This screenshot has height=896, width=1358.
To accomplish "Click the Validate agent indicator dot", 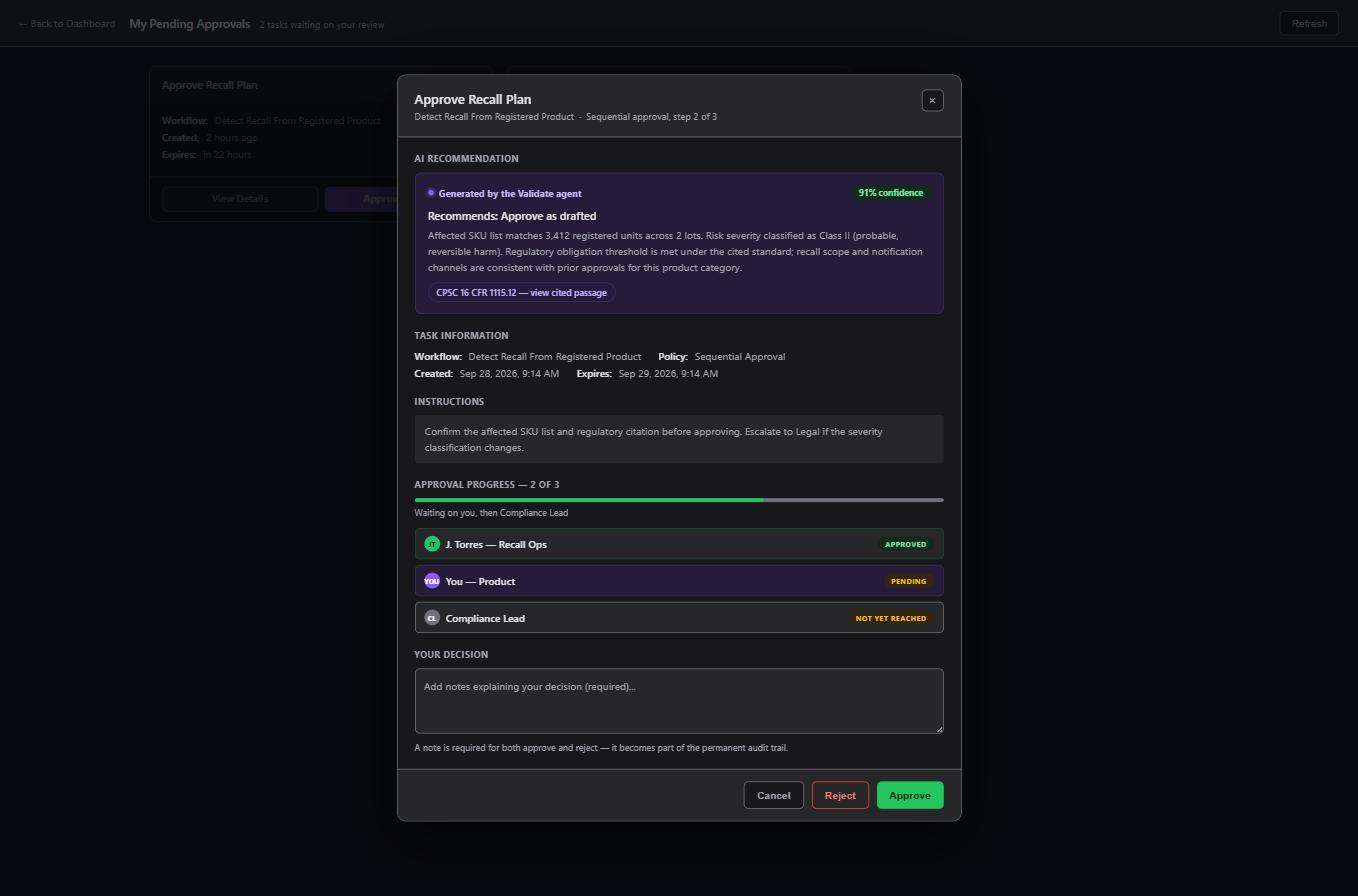I will click(431, 193).
